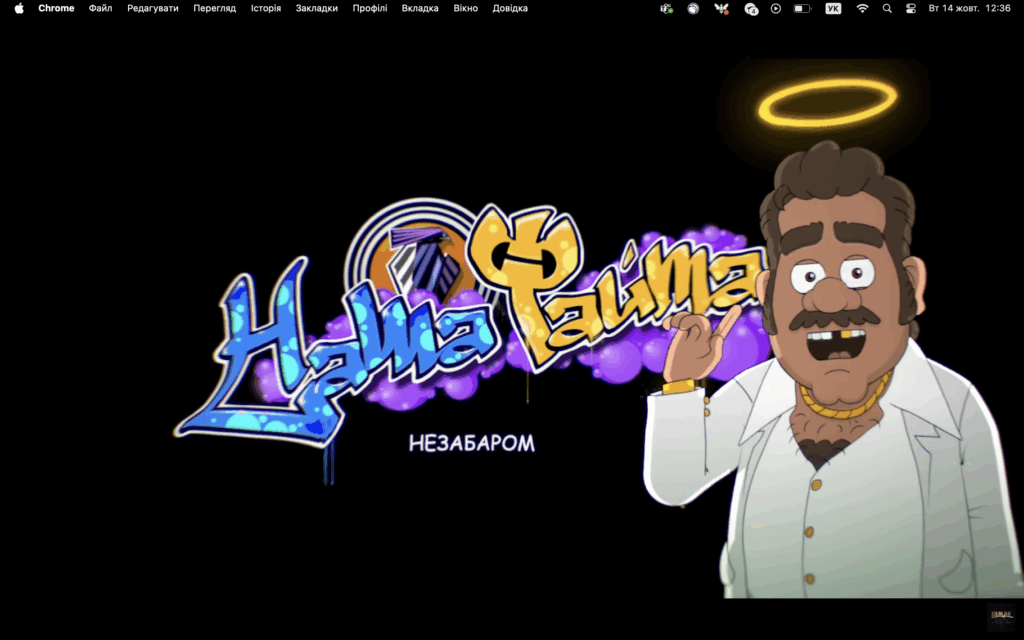Select the Профілі menu
Screen dimensions: 1024x640
click(x=370, y=8)
